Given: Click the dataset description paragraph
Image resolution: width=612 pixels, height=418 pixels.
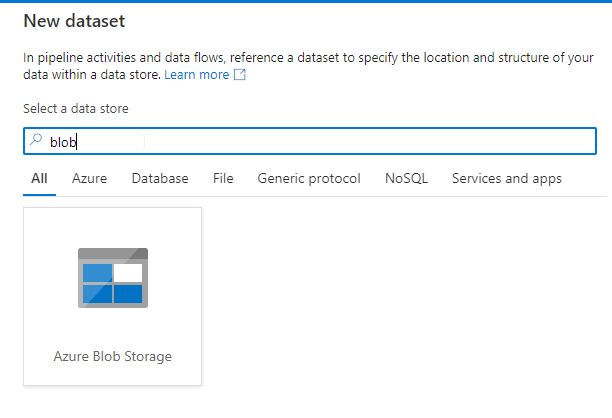Looking at the screenshot, I should click(x=300, y=58).
